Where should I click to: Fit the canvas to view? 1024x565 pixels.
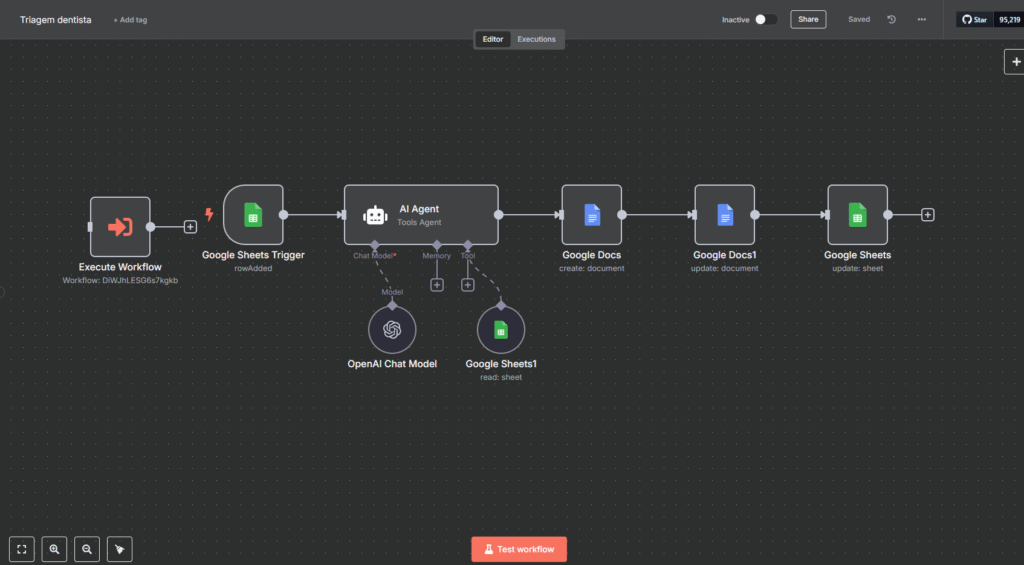point(22,549)
